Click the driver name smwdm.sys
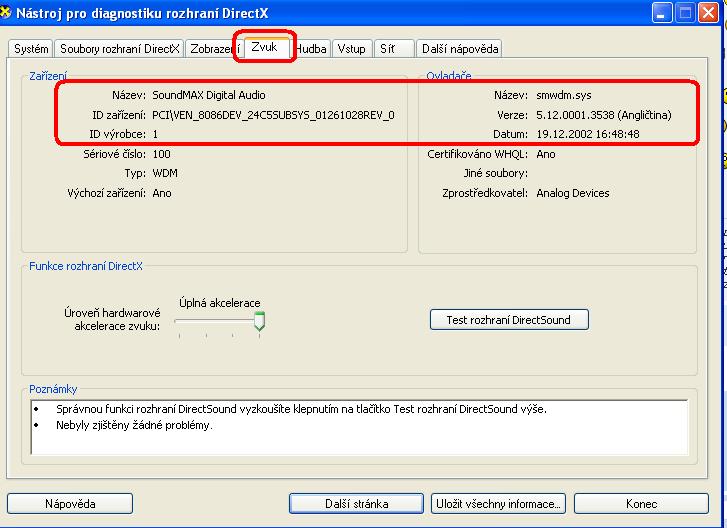 click(x=564, y=95)
